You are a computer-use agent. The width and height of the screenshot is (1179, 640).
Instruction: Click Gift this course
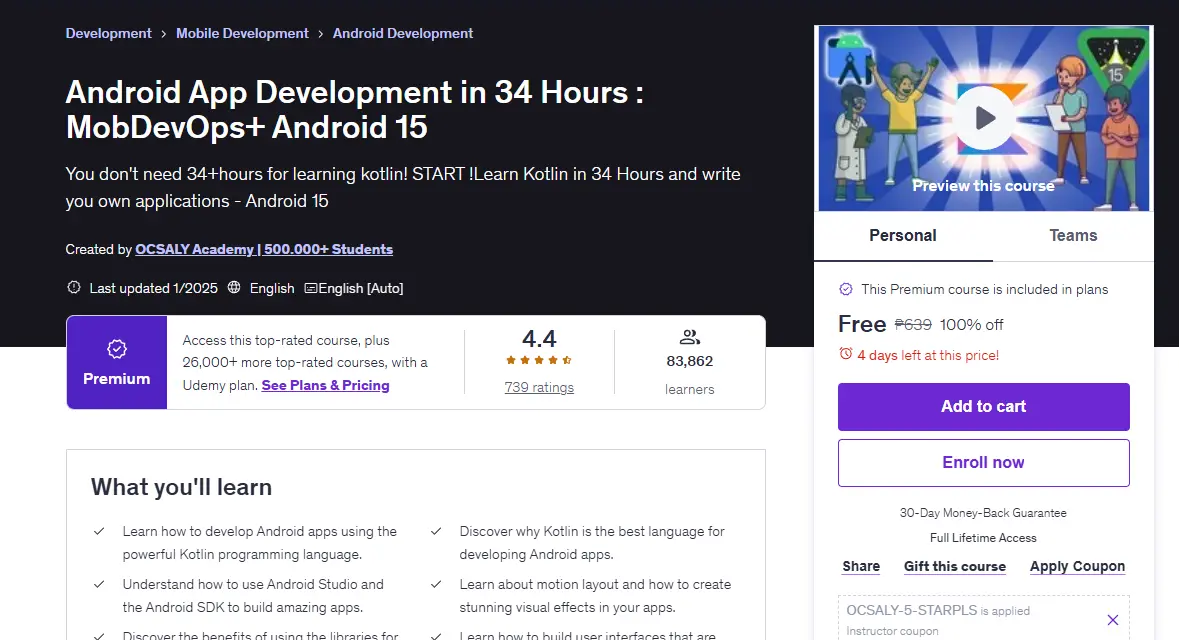pyautogui.click(x=955, y=566)
